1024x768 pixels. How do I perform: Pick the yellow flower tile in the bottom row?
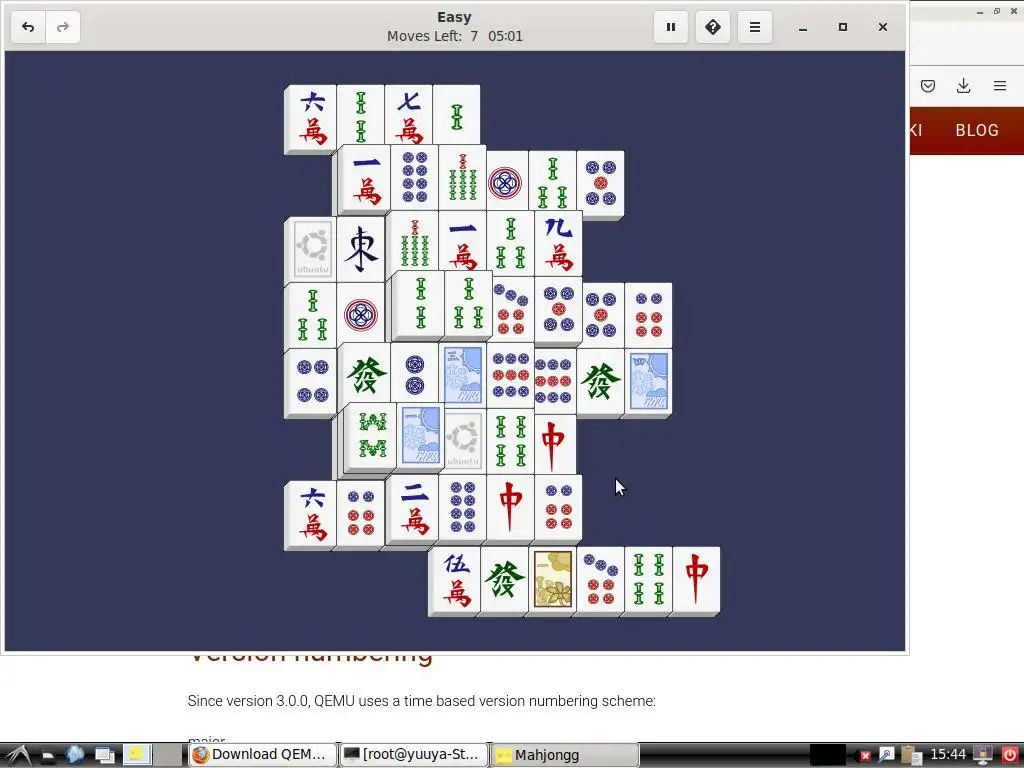coord(552,578)
